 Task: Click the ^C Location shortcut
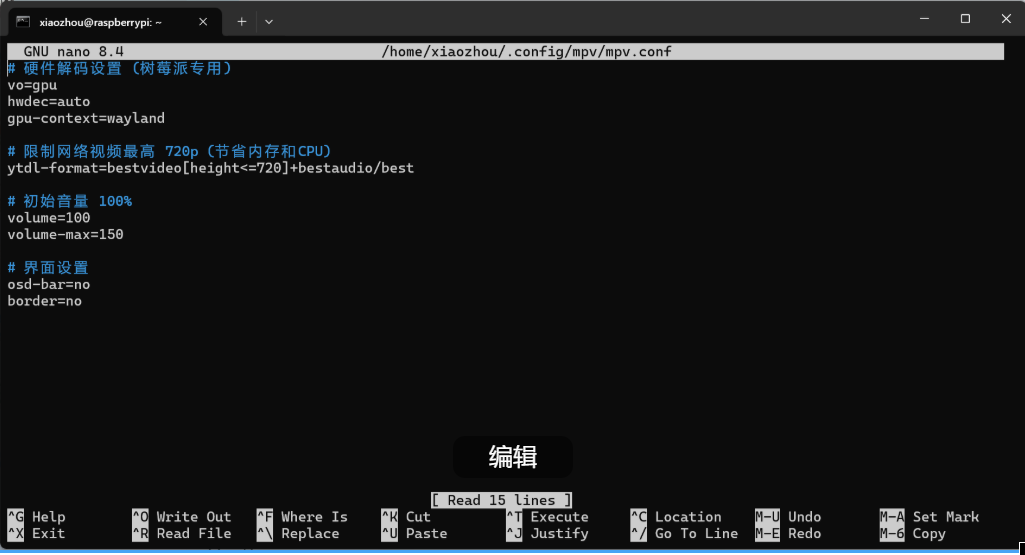pos(676,517)
